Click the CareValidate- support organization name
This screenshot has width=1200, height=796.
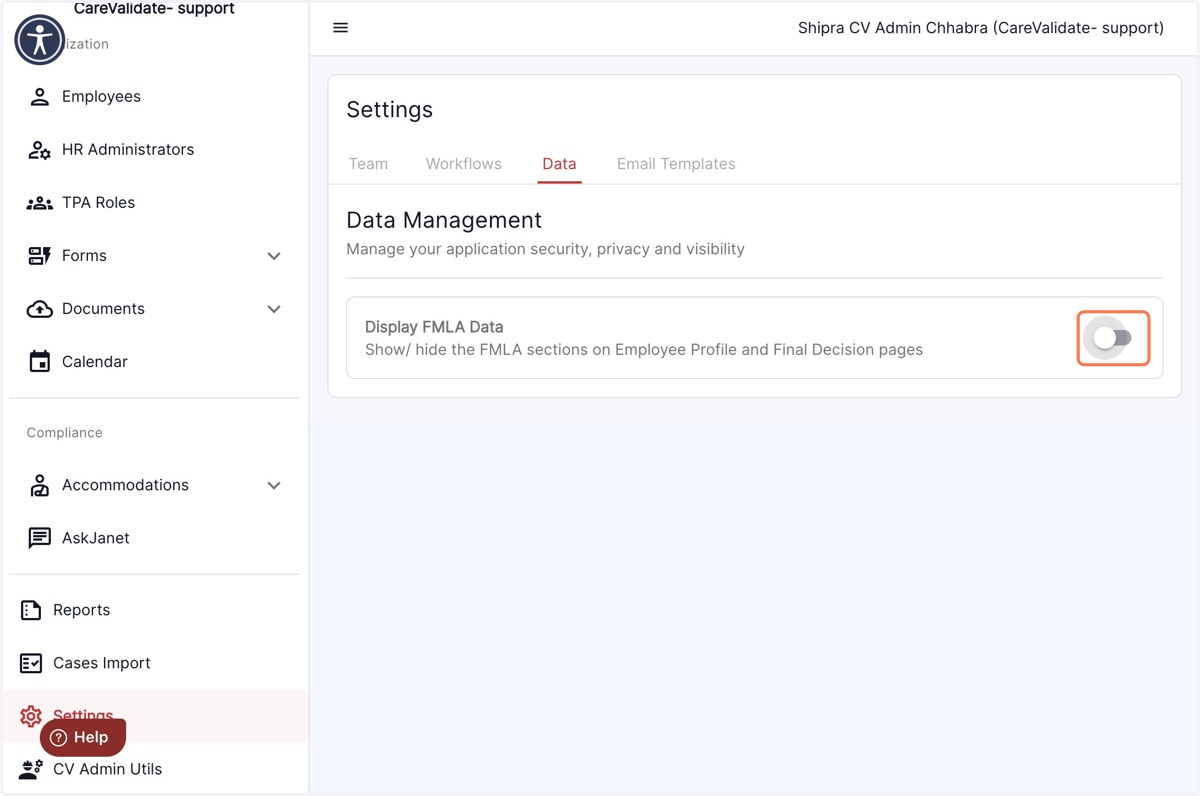(x=154, y=9)
